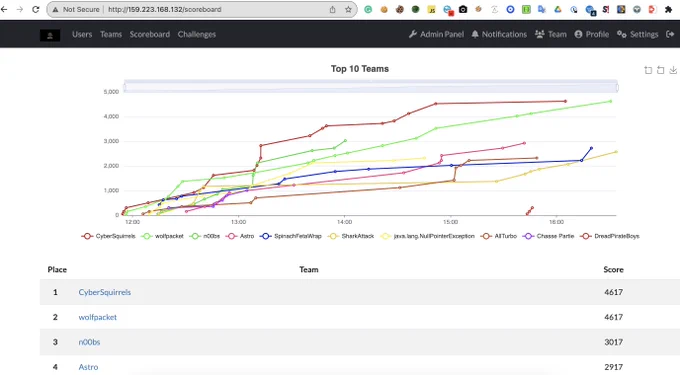Screen dimensions: 680x375
Task: Toggle Chasse Partie legend entry
Action: (x=548, y=236)
